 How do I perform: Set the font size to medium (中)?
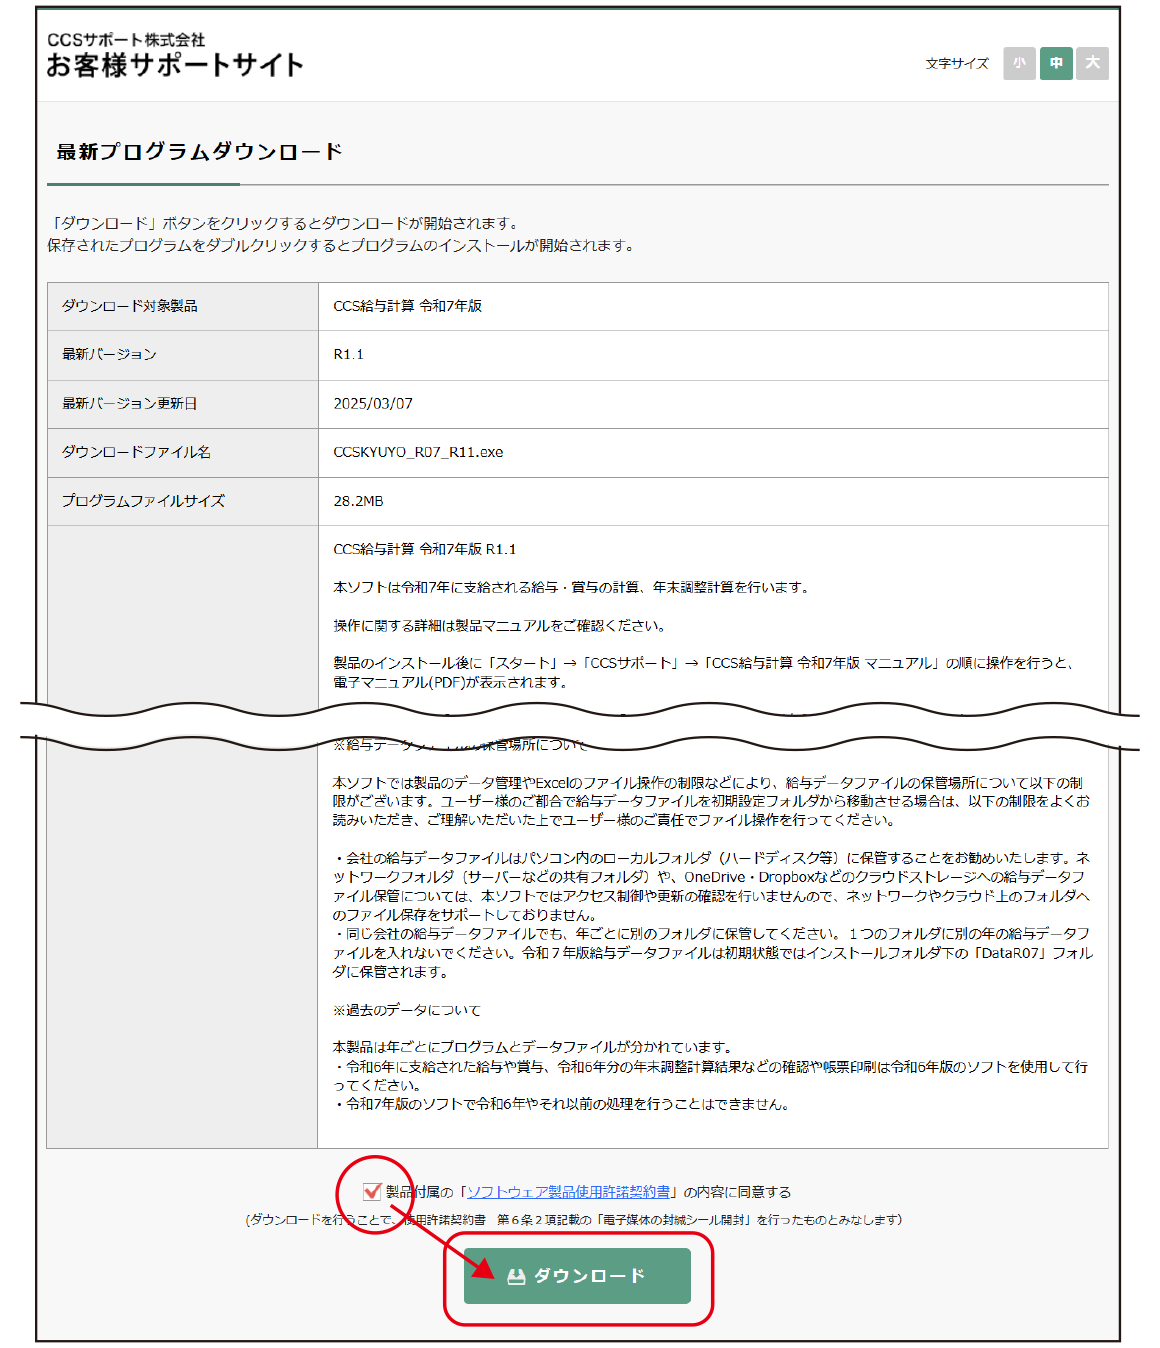1056,63
